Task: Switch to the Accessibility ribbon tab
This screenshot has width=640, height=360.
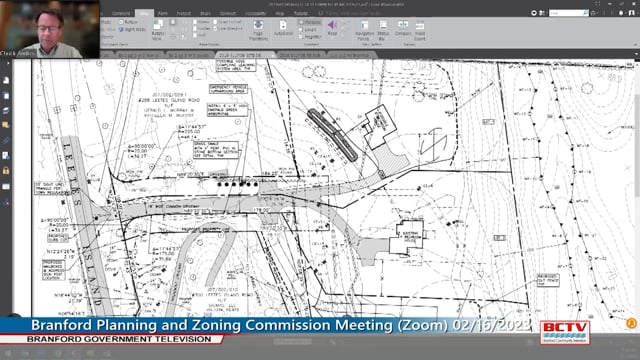Action: (256, 13)
